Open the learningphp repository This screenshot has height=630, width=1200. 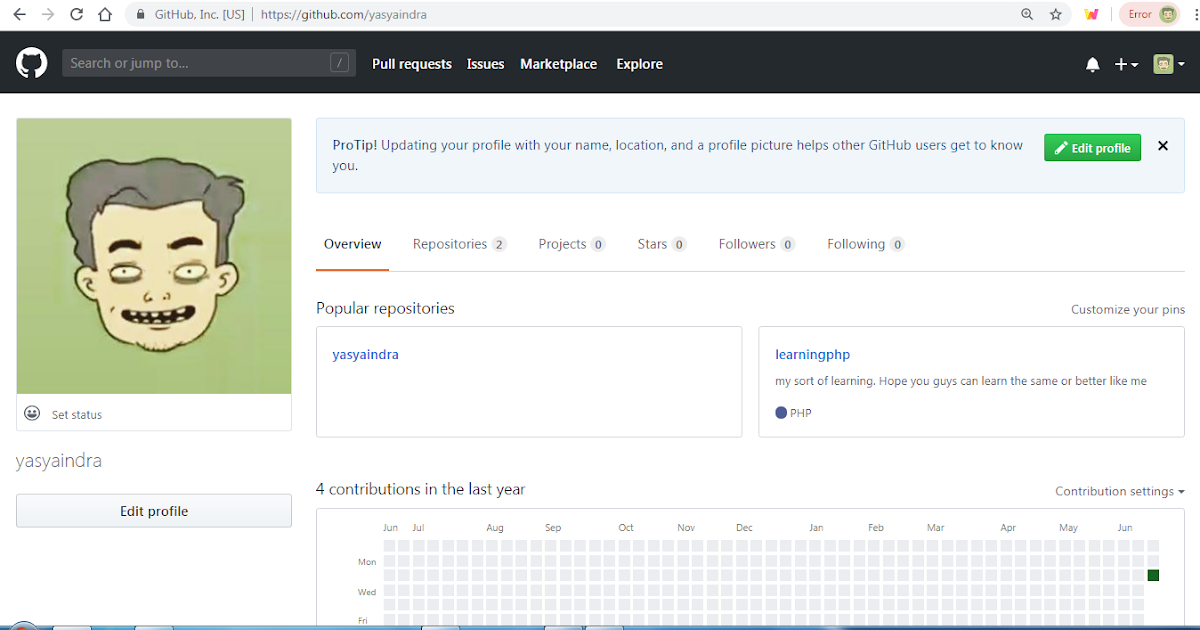click(x=813, y=354)
